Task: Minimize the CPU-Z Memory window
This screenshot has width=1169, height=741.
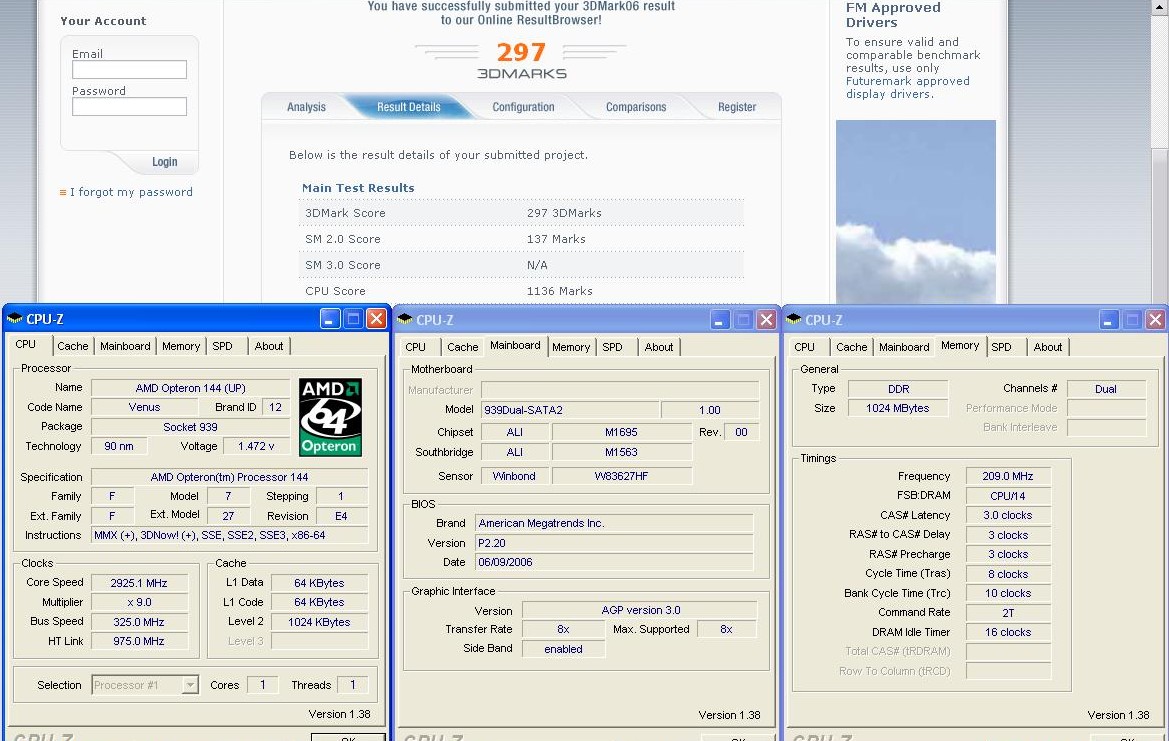Action: (x=1109, y=320)
